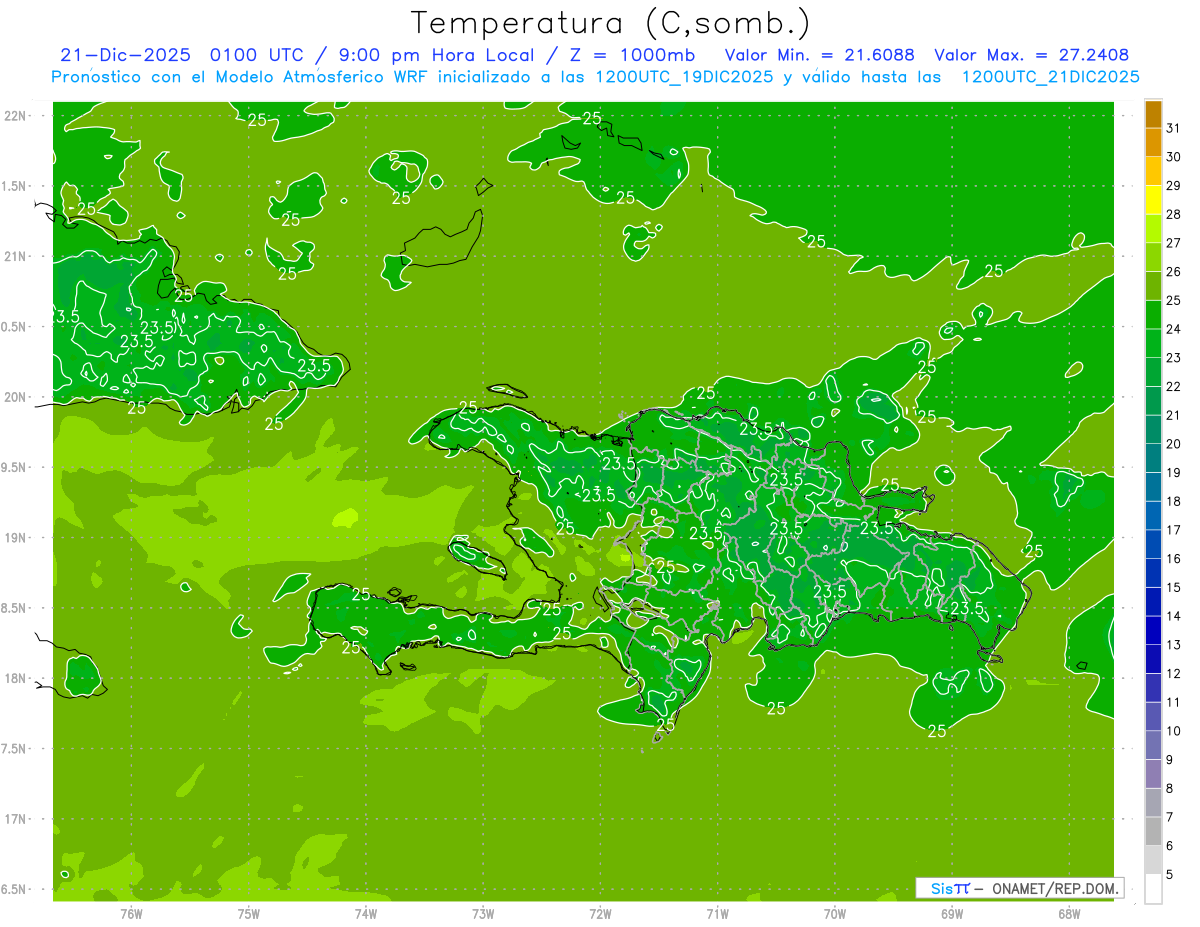Click the "68W" longitude axis label
Viewport: 1200px width, 927px height.
click(1069, 913)
